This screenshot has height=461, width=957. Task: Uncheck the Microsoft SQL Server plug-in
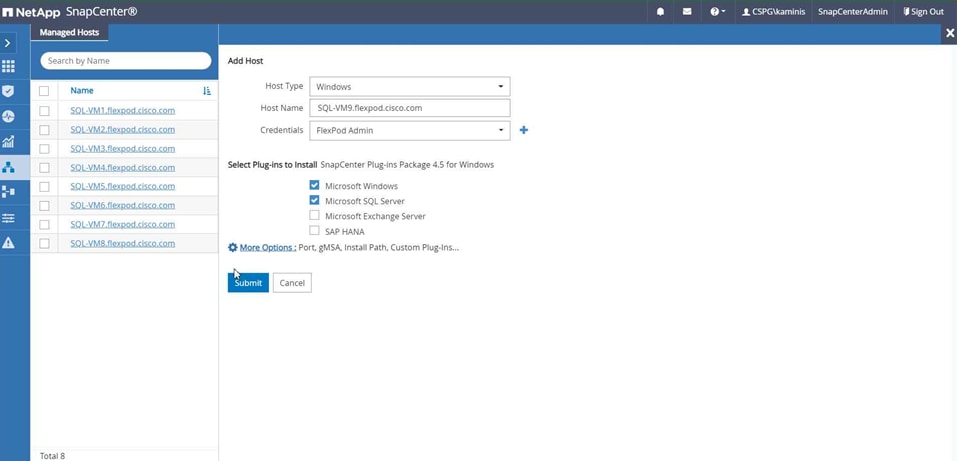pyautogui.click(x=314, y=200)
